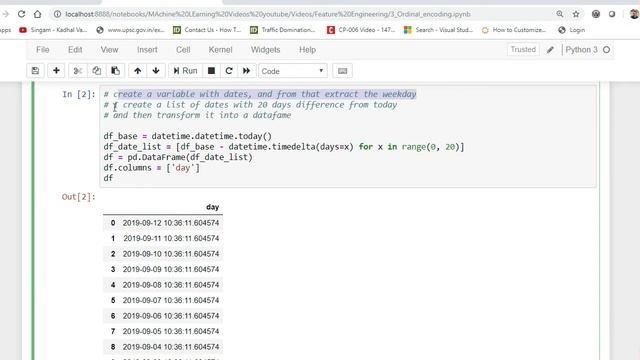
Task: Click the browser address bar URL
Action: (268, 14)
